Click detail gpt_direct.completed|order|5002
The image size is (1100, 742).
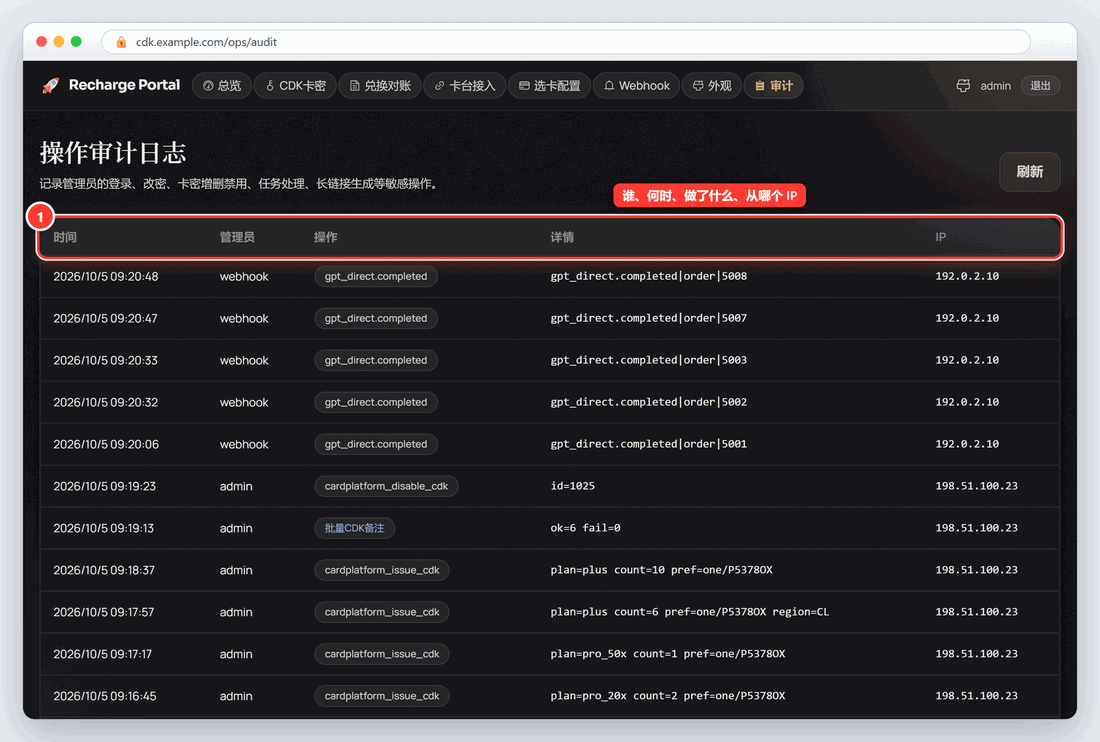(x=649, y=403)
